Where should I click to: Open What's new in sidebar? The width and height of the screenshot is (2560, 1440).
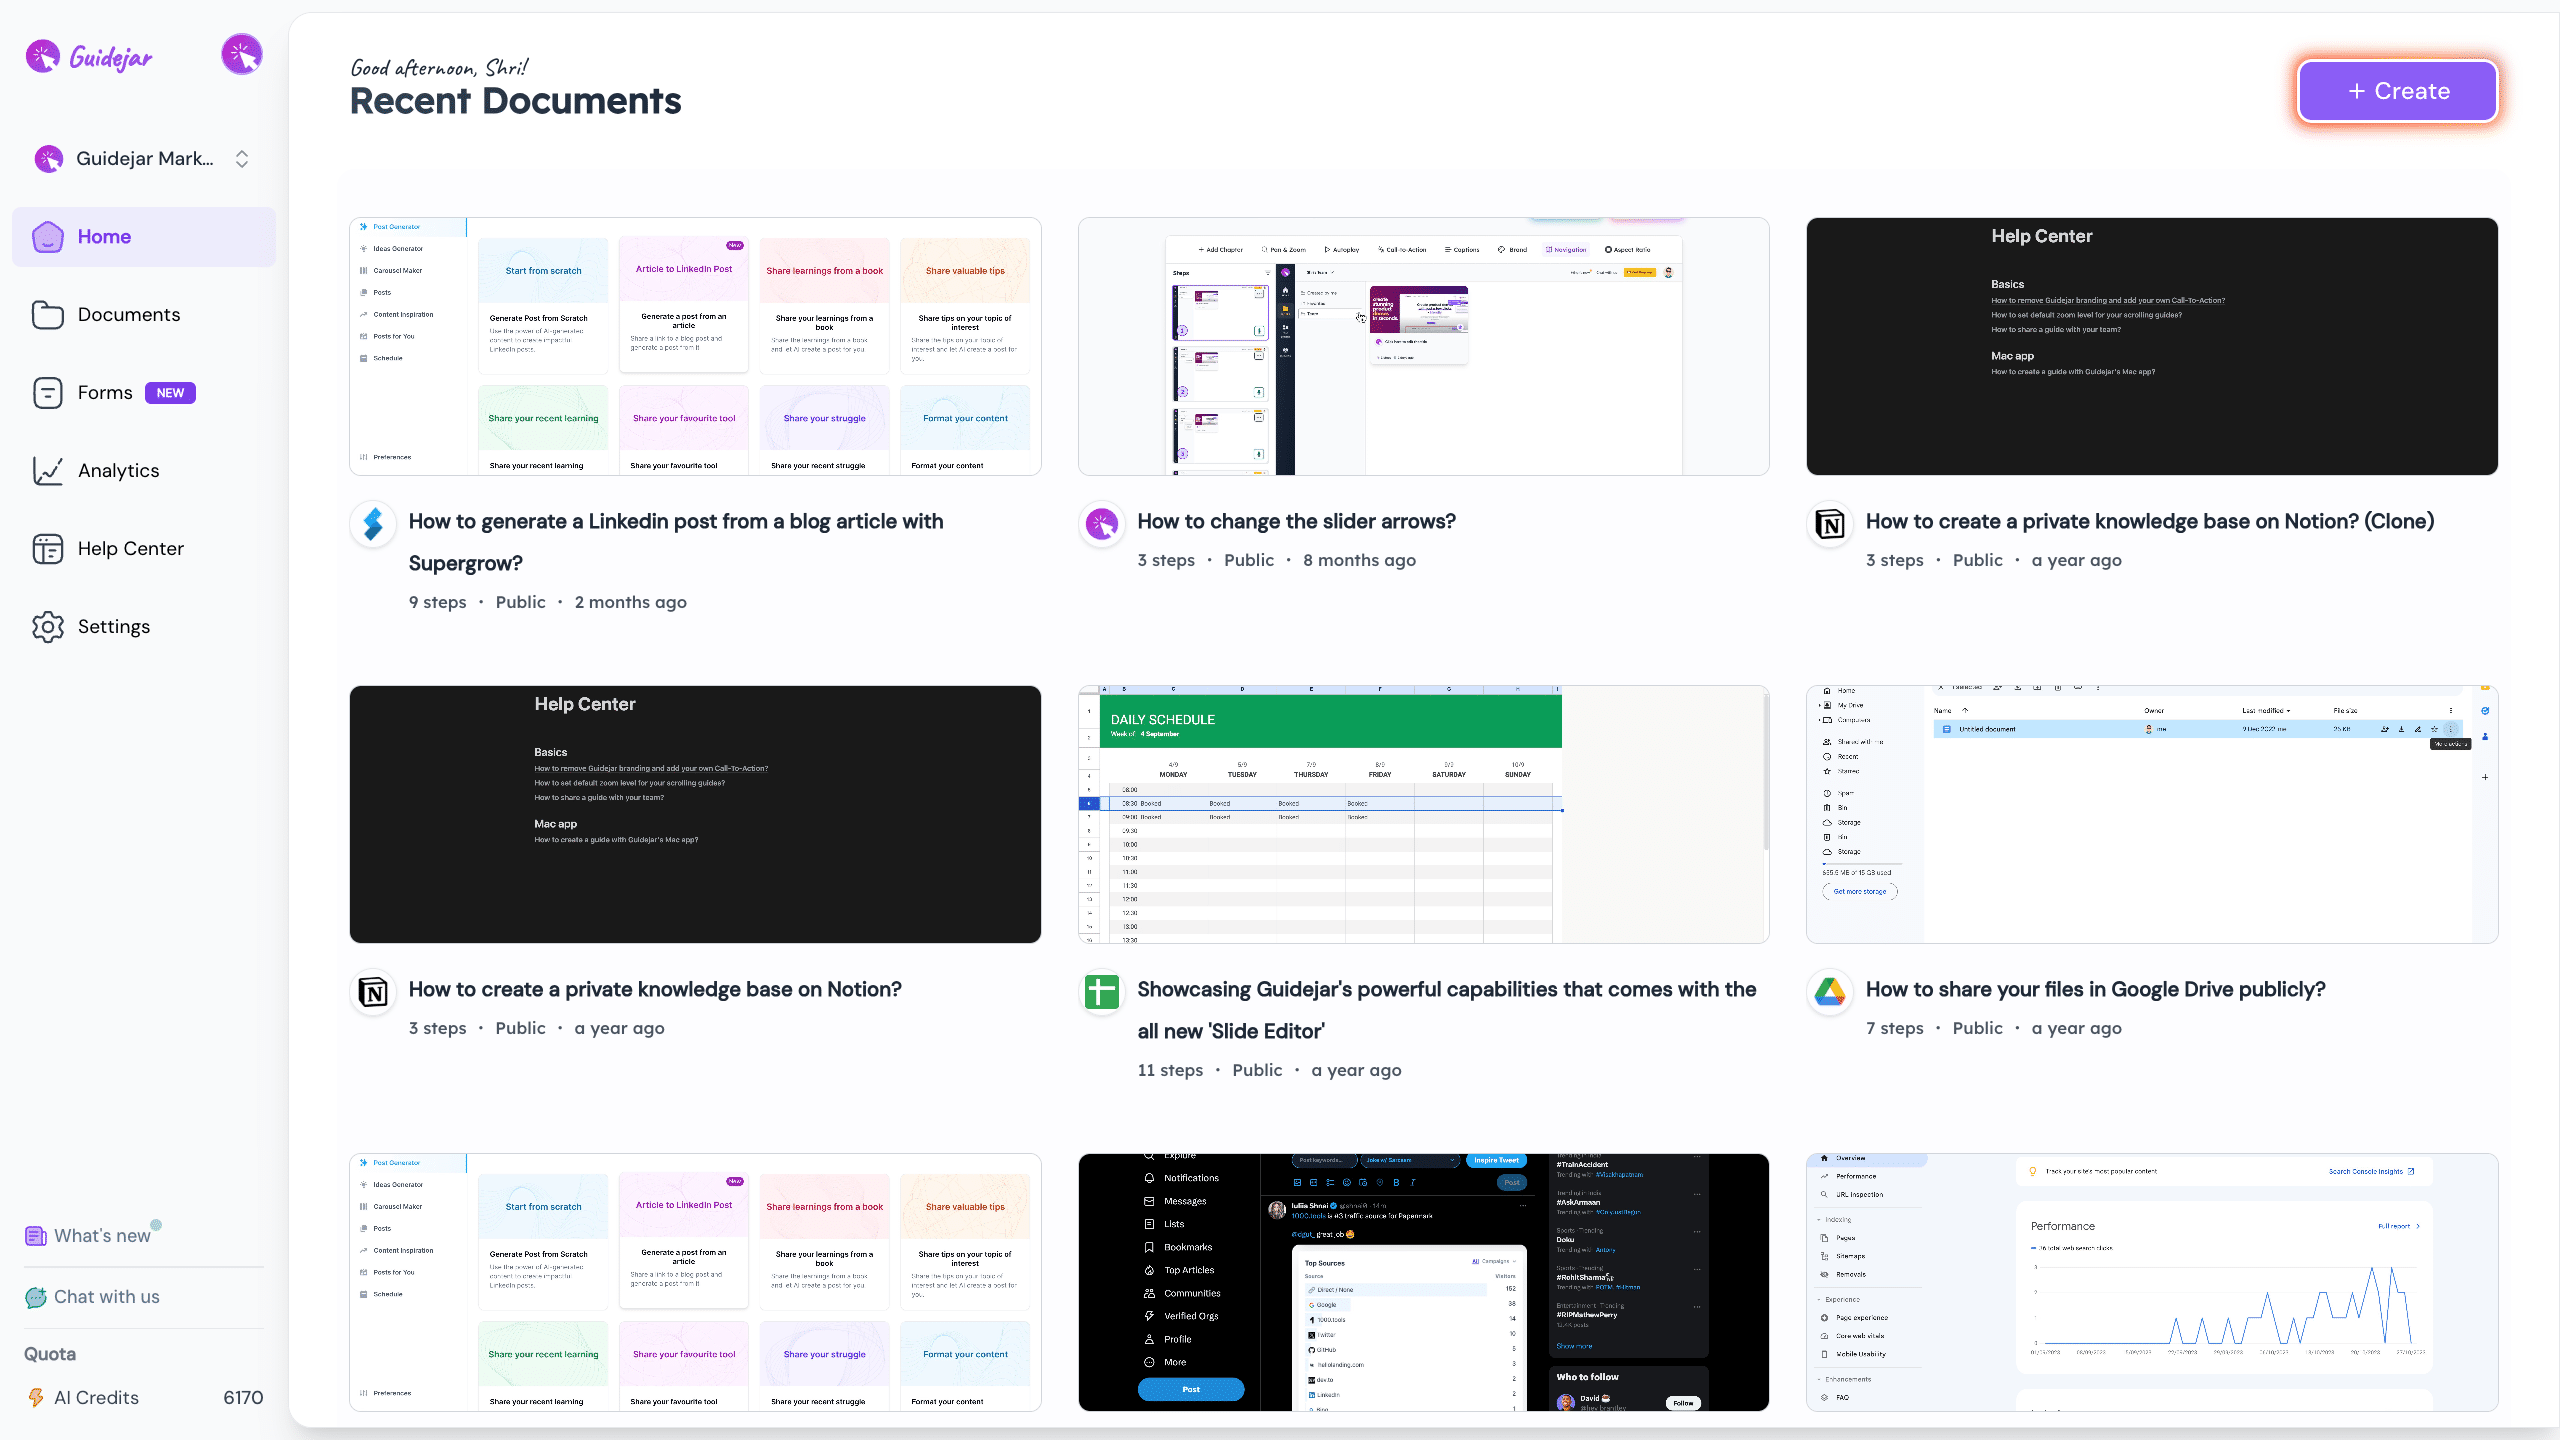(101, 1236)
